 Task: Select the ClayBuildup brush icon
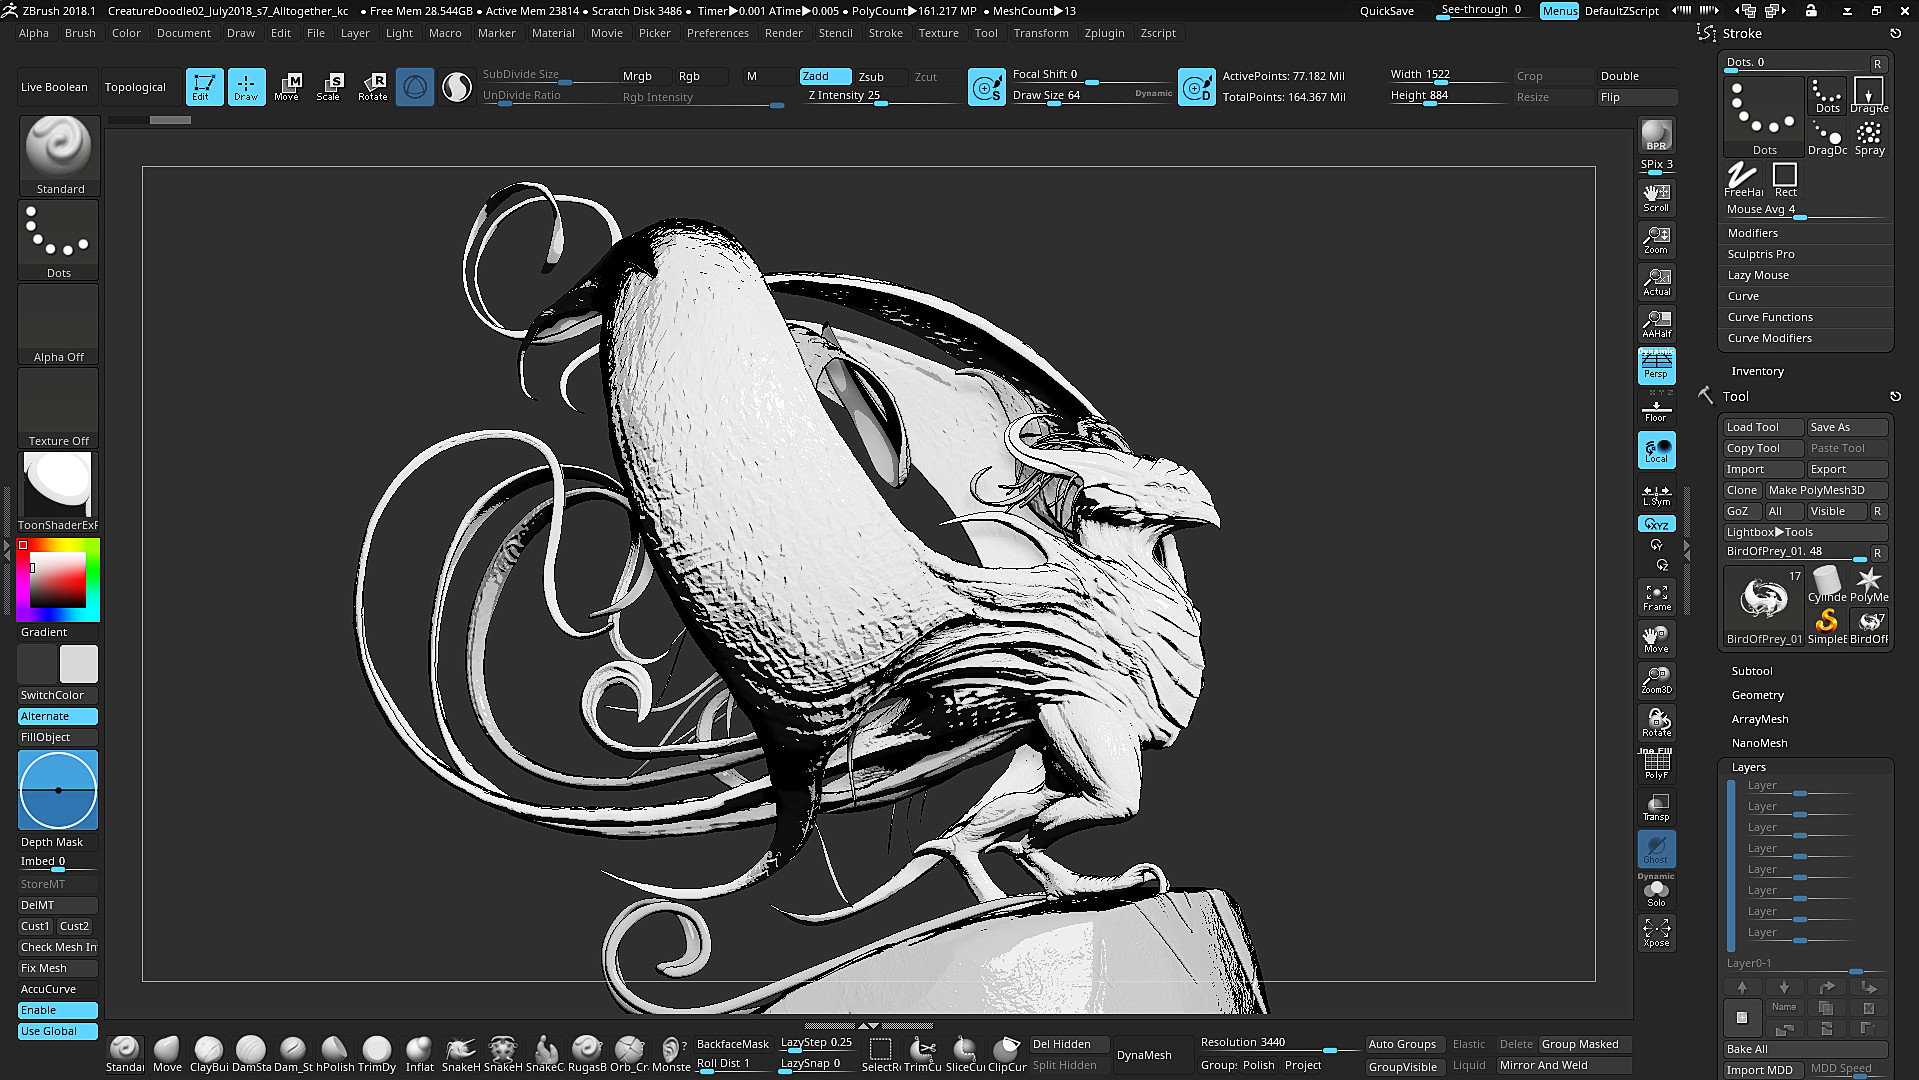pos(209,1054)
